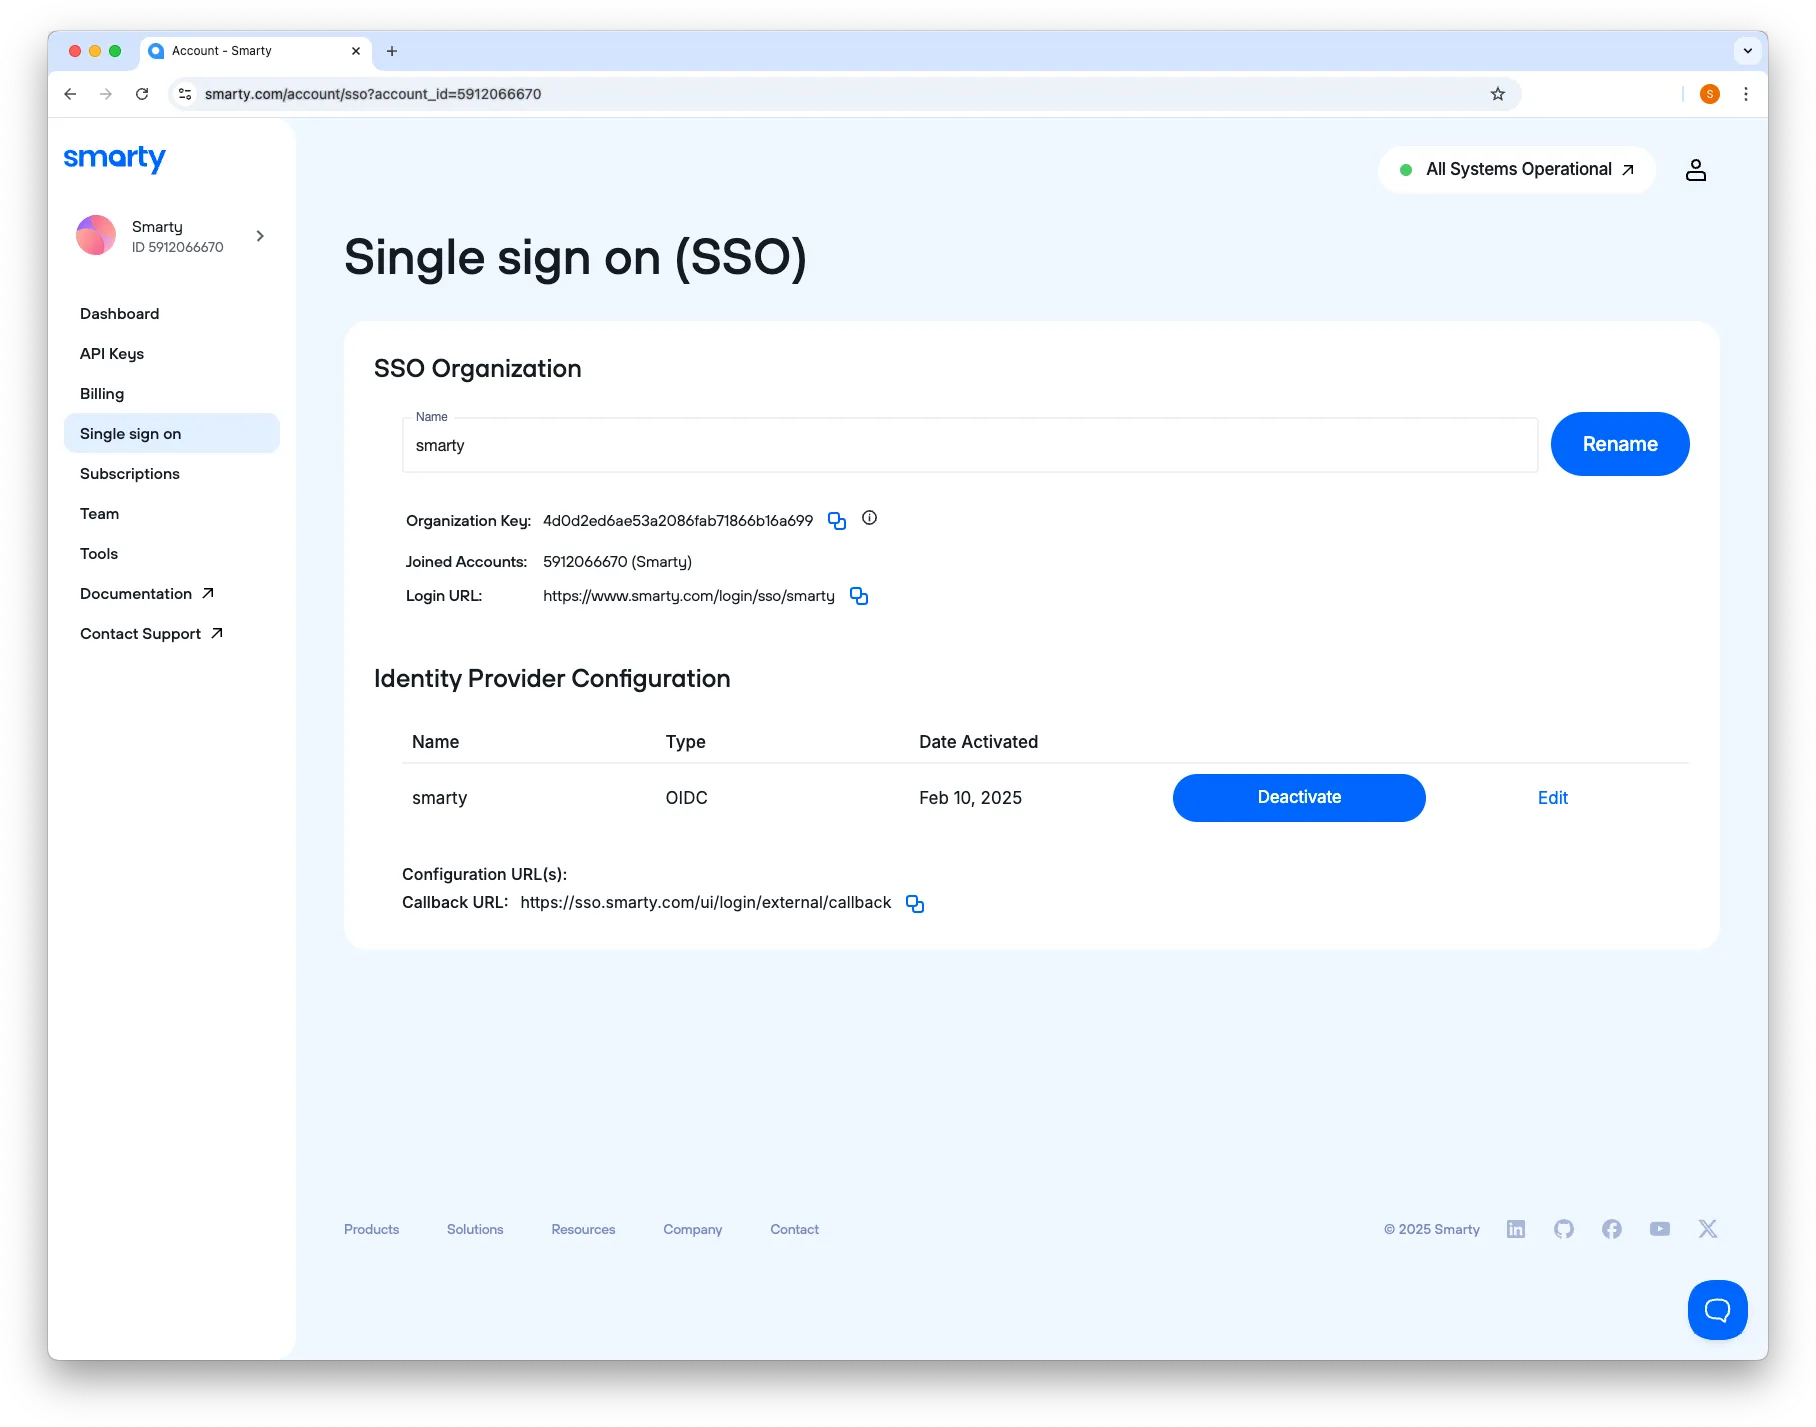
Task: Copy the Callback URL
Action: [915, 903]
